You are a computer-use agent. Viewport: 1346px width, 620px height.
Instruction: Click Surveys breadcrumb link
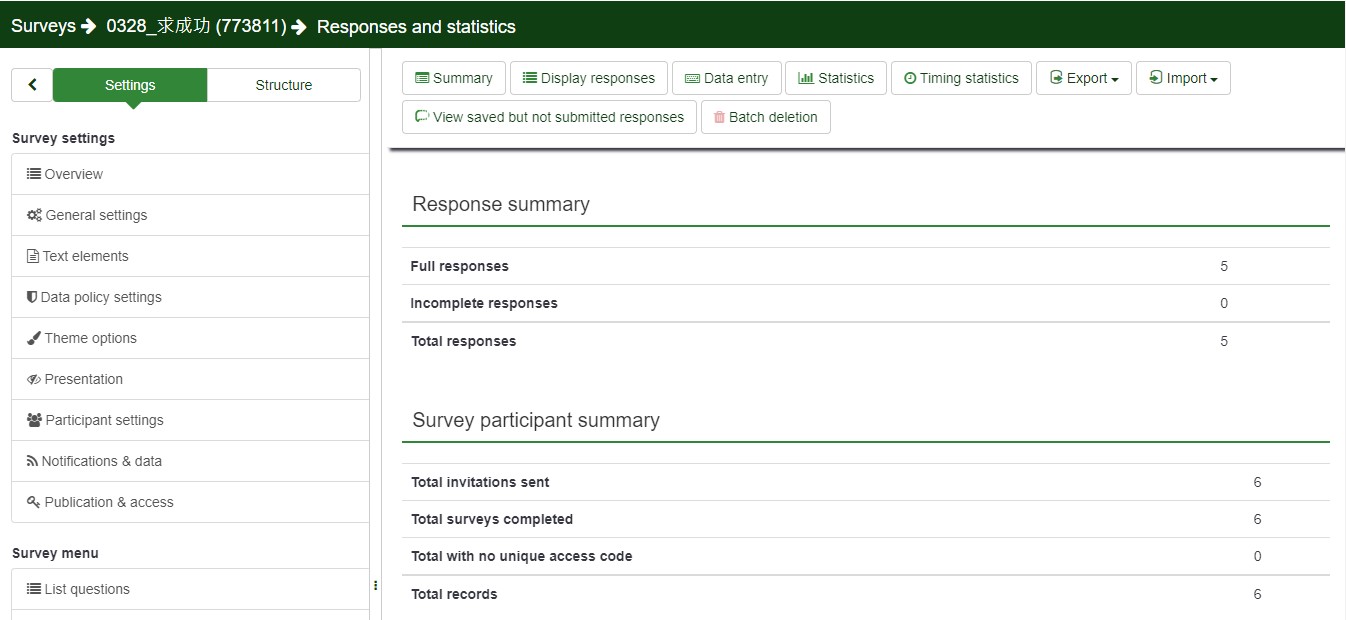43,26
